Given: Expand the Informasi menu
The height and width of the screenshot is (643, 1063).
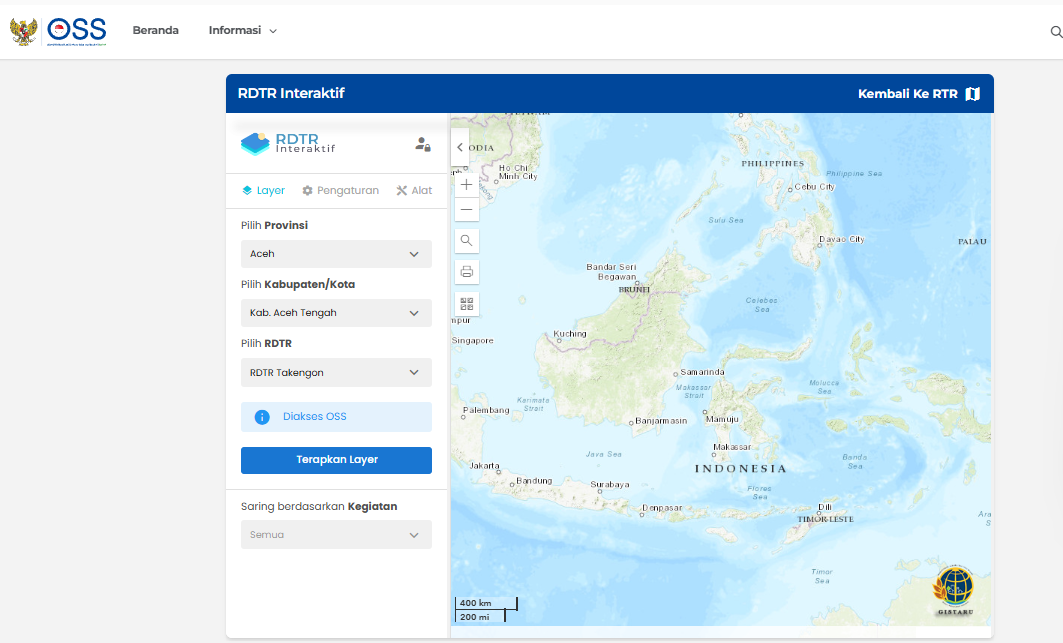Looking at the screenshot, I should [x=242, y=31].
